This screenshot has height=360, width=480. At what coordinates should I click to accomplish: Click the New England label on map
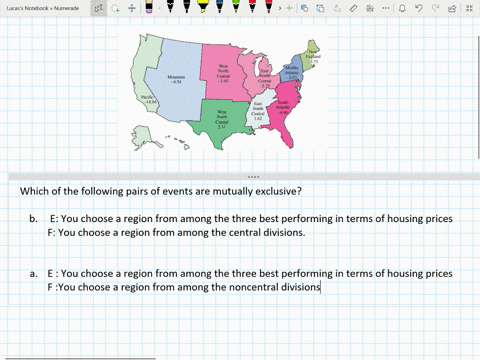point(313,57)
